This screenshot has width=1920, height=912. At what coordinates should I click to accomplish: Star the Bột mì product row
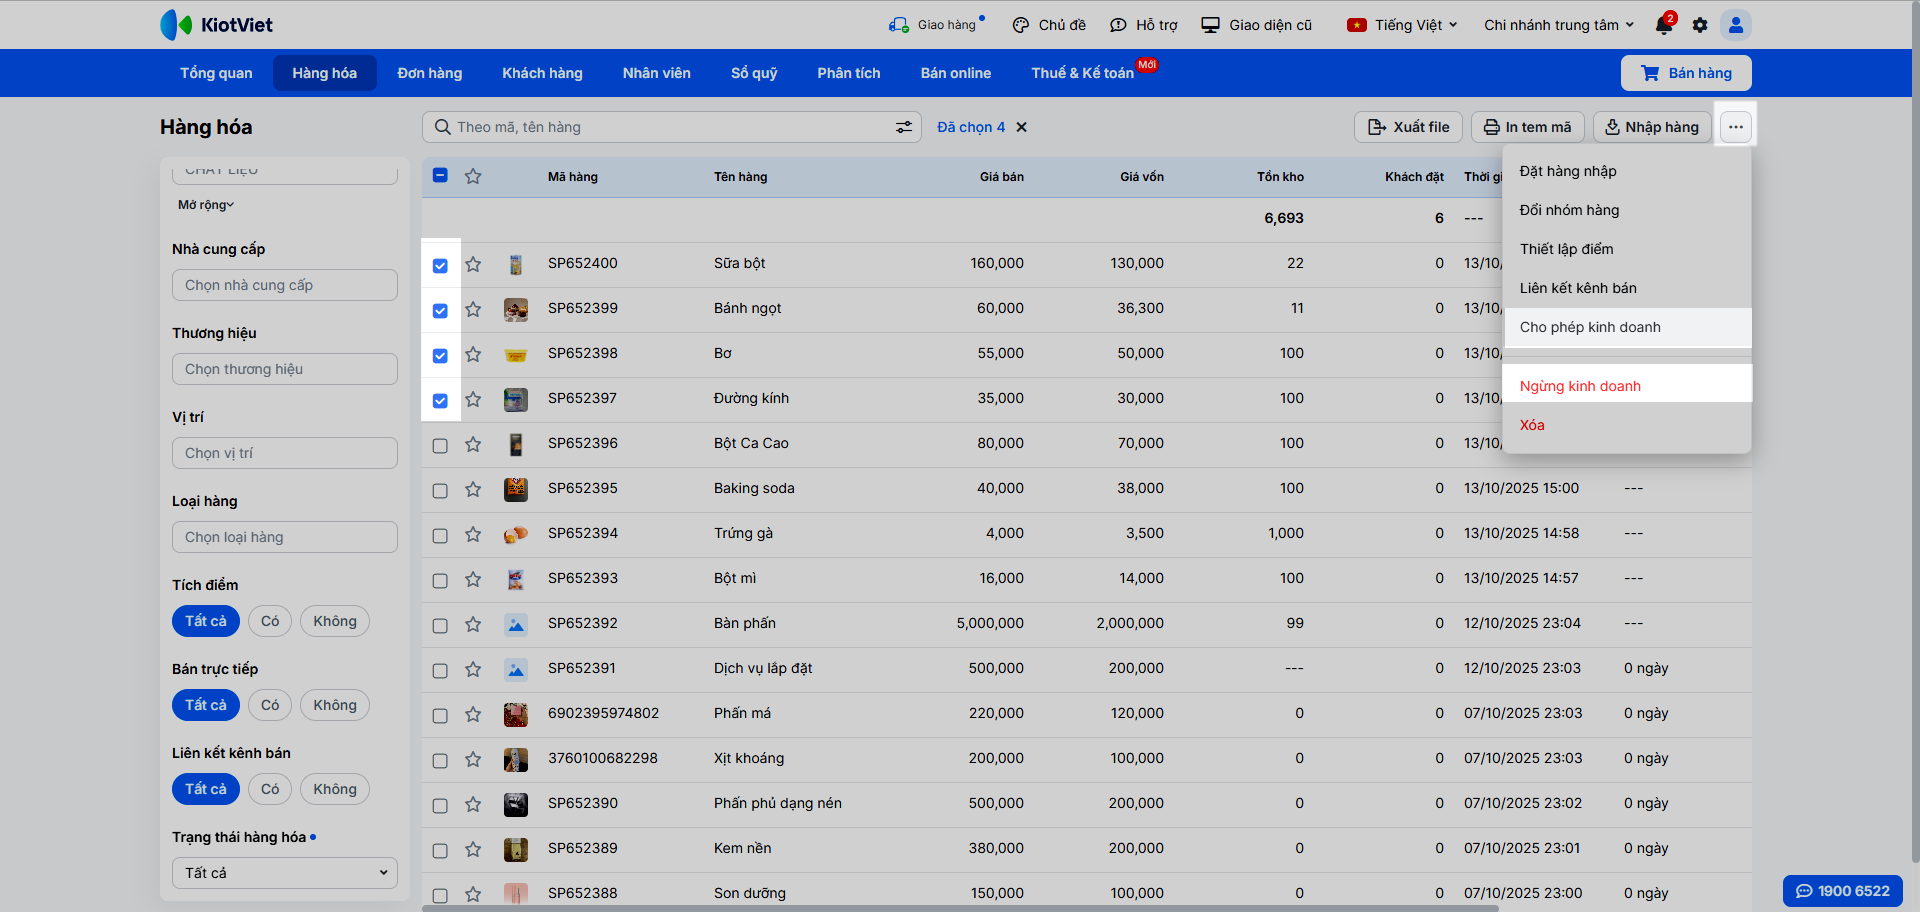(473, 580)
